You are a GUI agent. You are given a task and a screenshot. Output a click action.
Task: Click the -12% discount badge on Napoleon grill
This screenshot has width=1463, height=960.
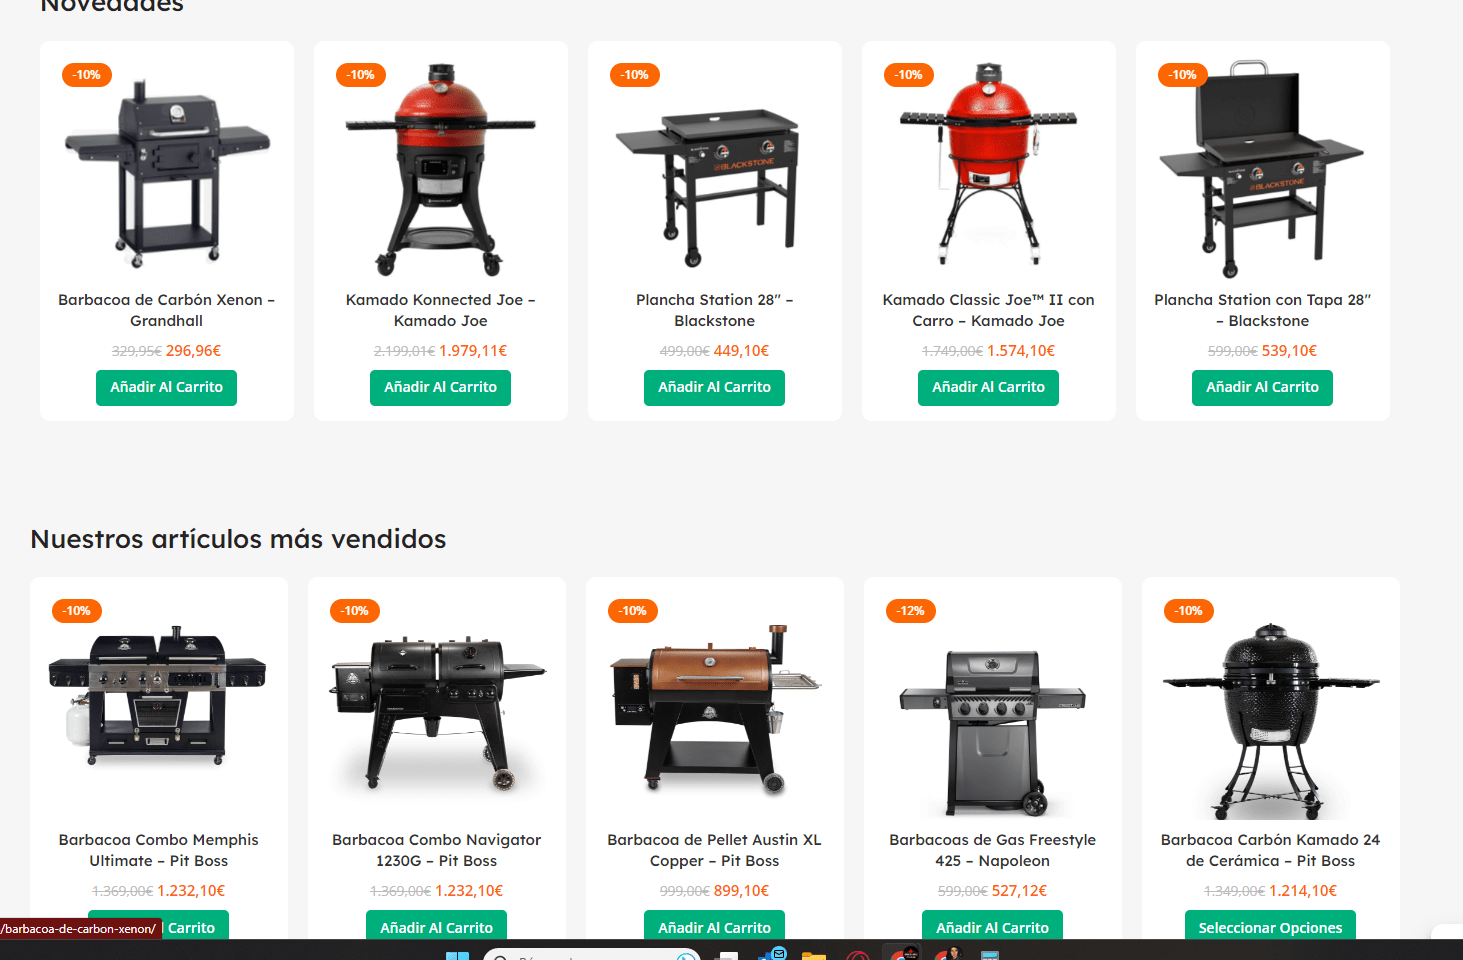click(910, 611)
